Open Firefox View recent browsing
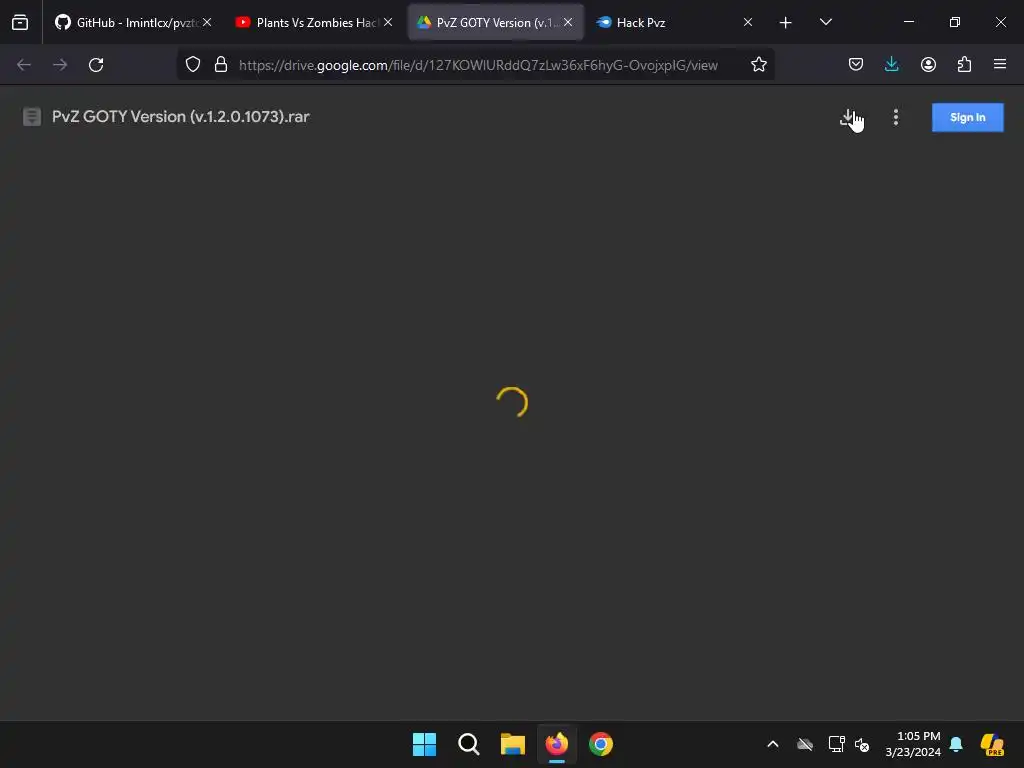The width and height of the screenshot is (1024, 768). 20,23
